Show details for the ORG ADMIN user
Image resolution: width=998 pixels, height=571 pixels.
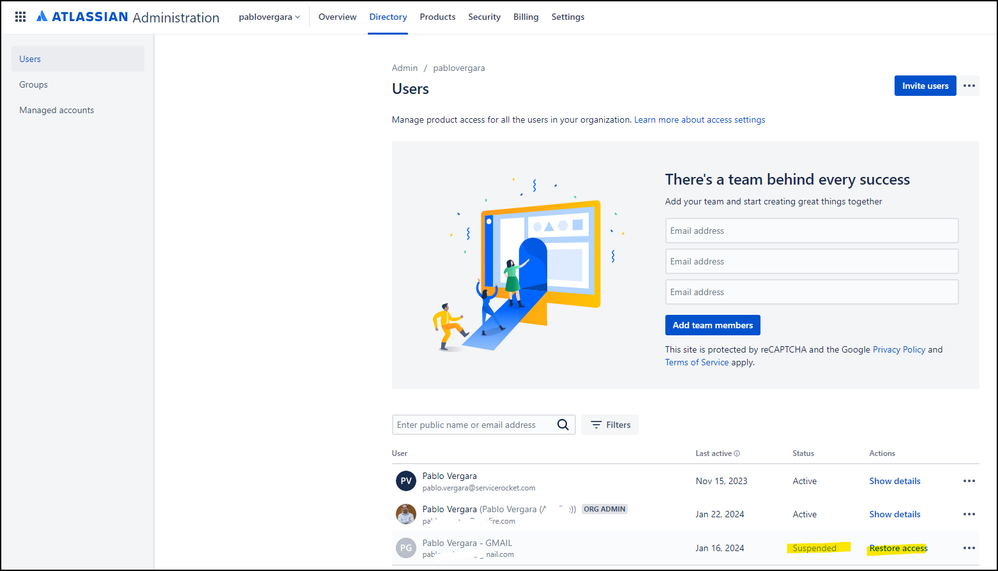894,514
